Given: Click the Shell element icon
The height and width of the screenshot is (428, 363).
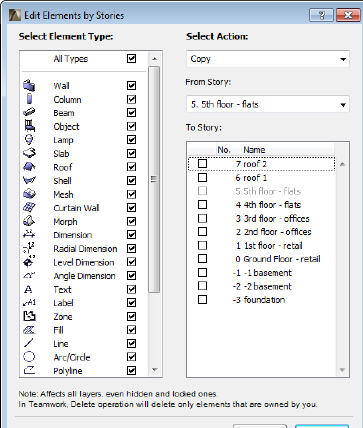Looking at the screenshot, I should 29,180.
